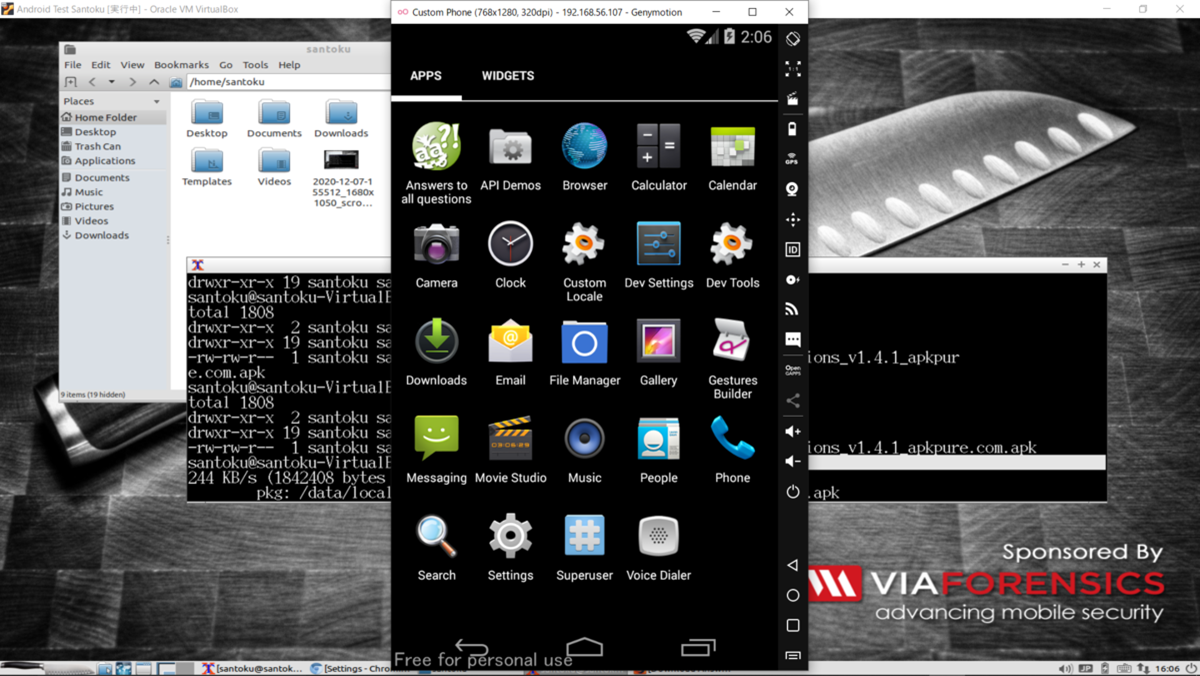Click santoku@santok terminal taskbar entry
1200x676 pixels.
click(x=252, y=668)
